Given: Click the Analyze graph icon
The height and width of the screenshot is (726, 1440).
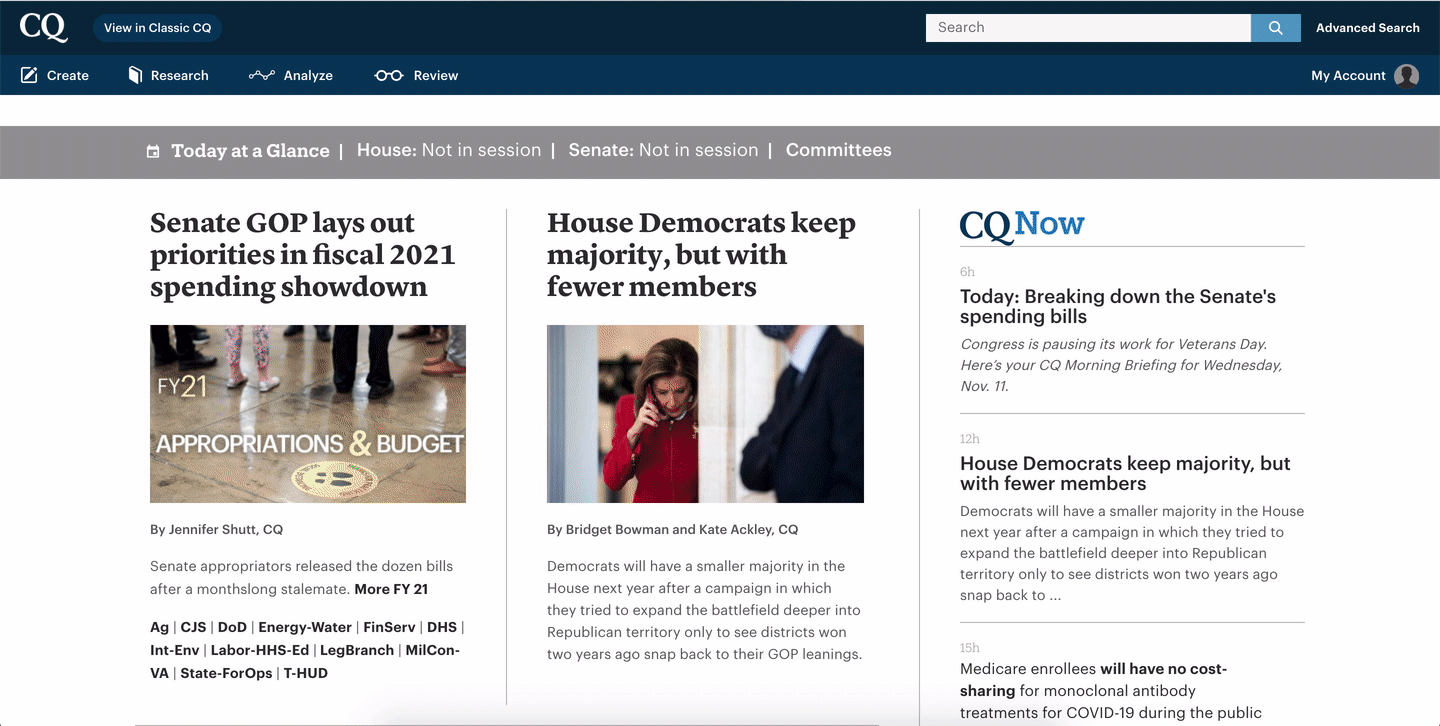Looking at the screenshot, I should tap(261, 75).
